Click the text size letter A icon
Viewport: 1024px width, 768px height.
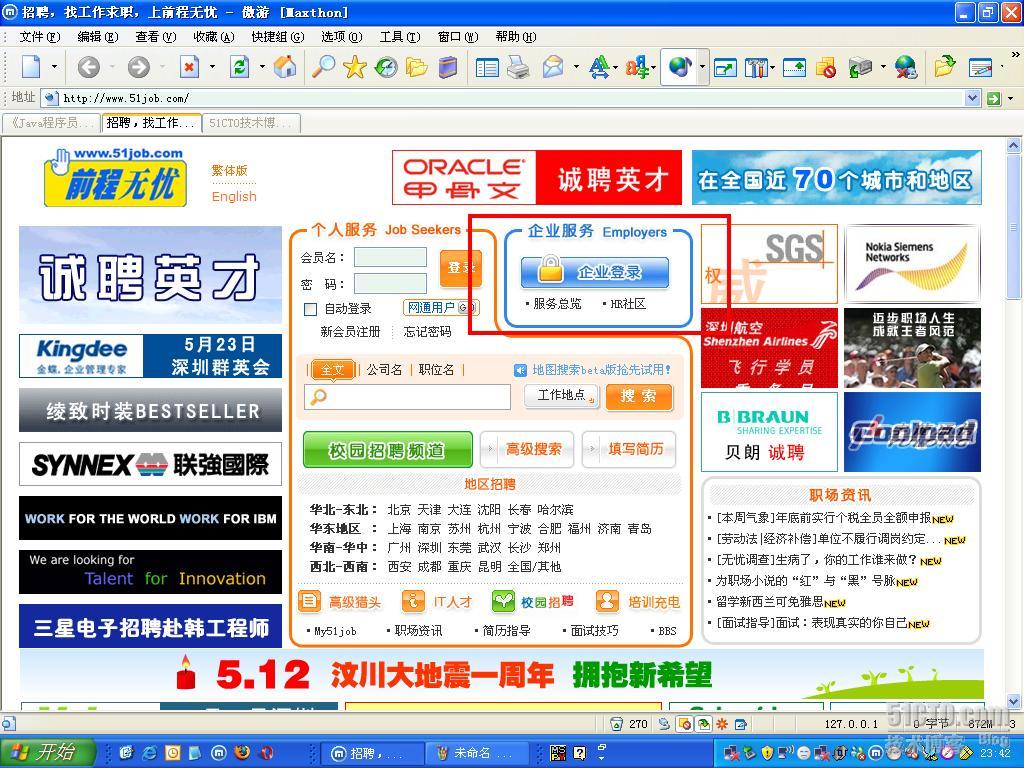click(x=599, y=67)
